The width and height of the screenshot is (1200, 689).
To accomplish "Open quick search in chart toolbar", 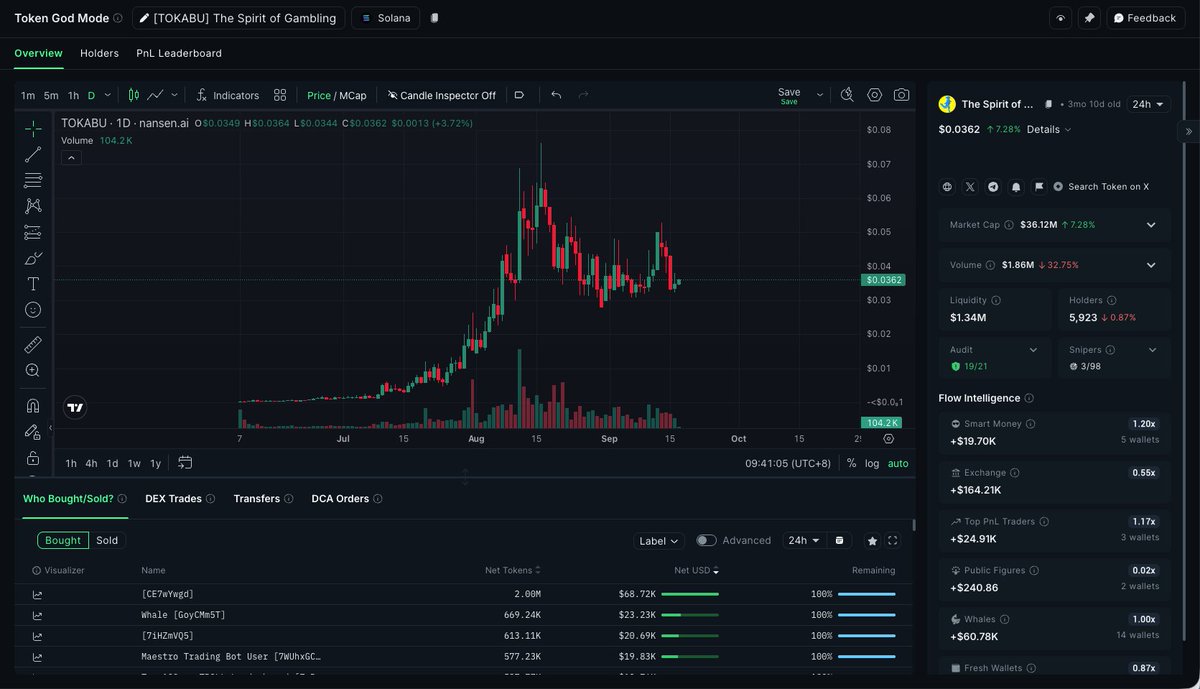I will [x=847, y=95].
